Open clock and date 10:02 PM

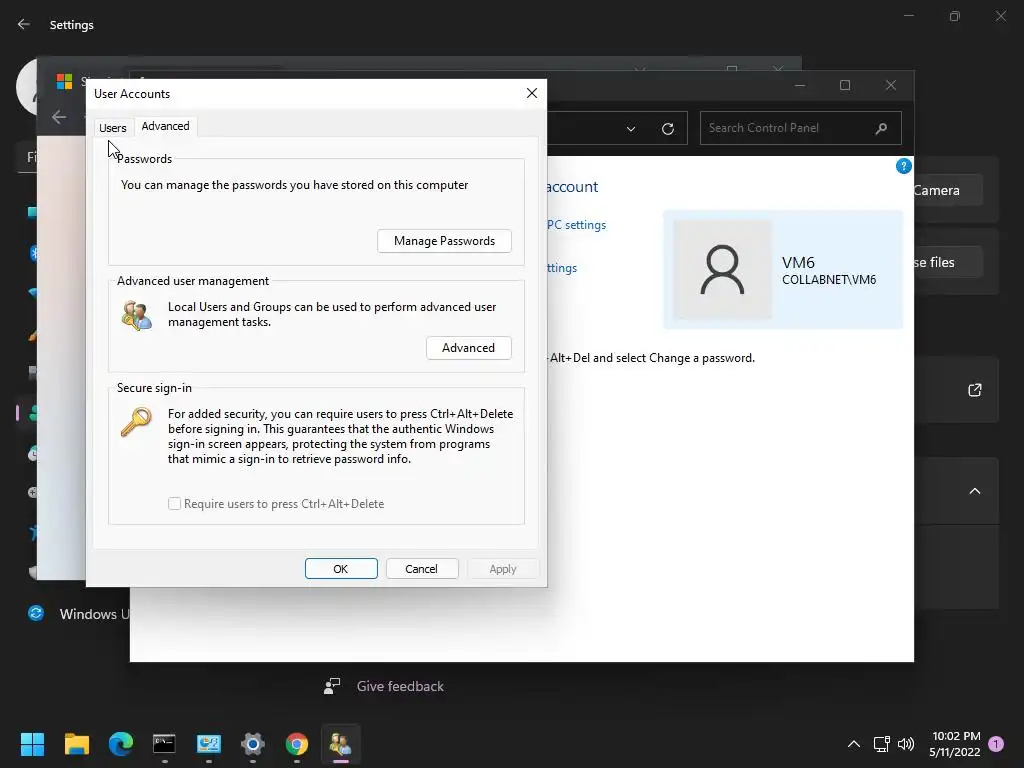pos(955,744)
